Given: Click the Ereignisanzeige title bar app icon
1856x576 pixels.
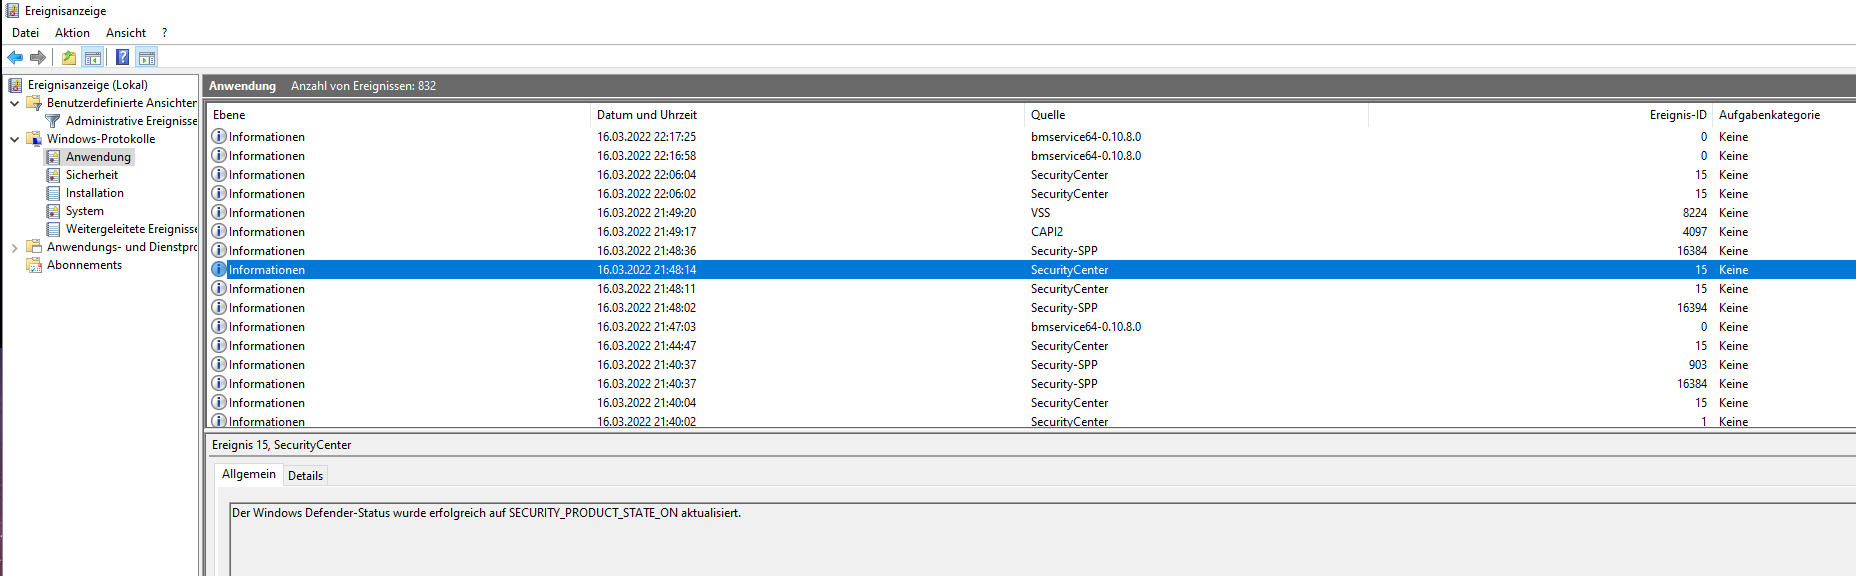Looking at the screenshot, I should pyautogui.click(x=12, y=11).
